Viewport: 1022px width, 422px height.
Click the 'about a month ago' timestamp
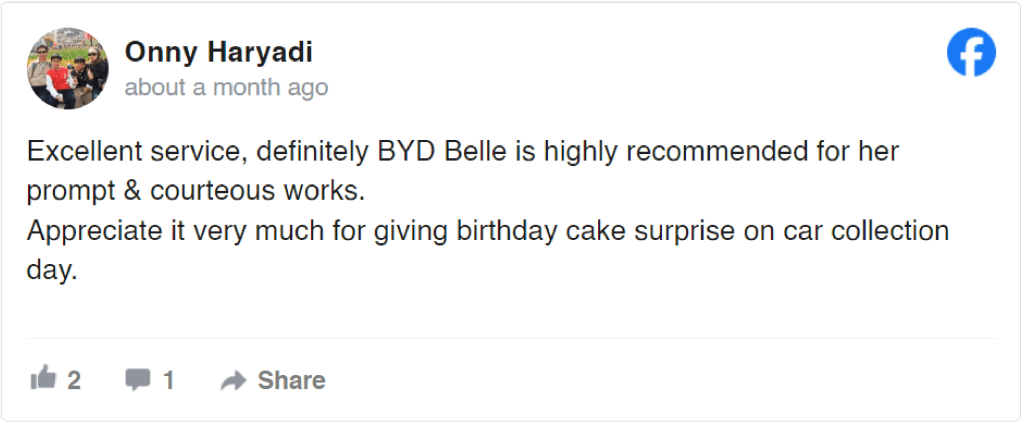tap(226, 88)
